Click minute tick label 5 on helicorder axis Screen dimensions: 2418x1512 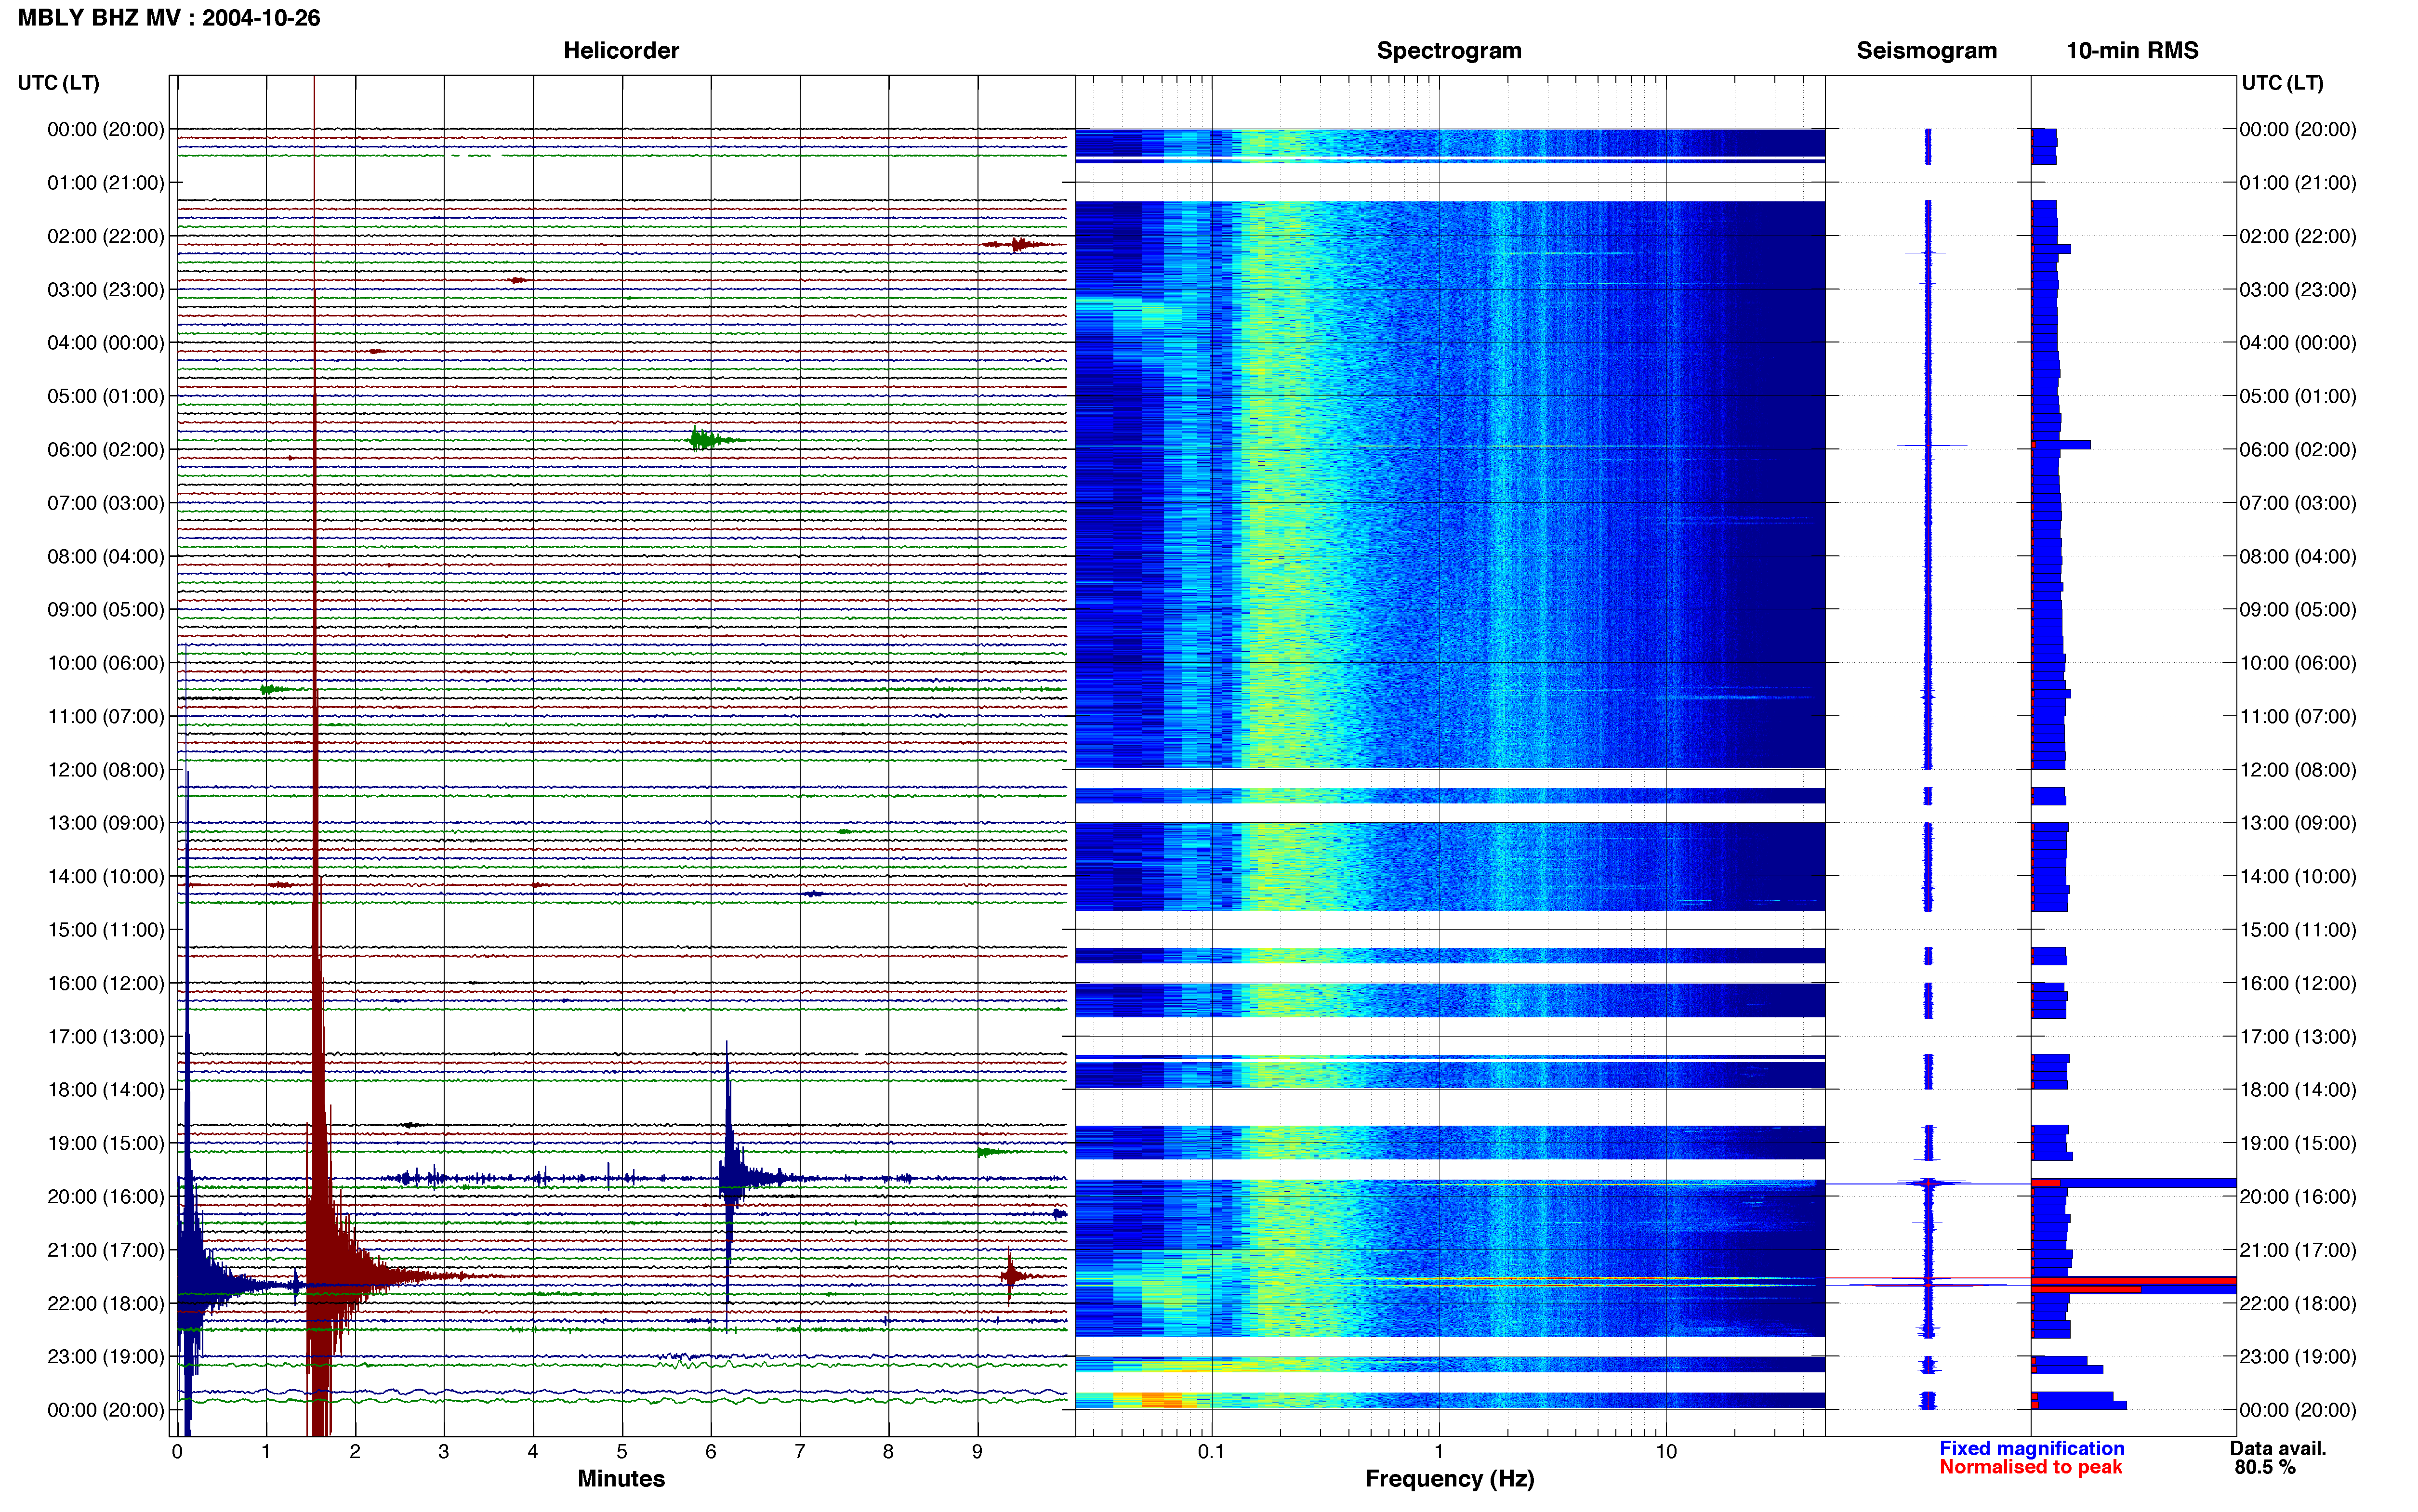click(621, 1451)
